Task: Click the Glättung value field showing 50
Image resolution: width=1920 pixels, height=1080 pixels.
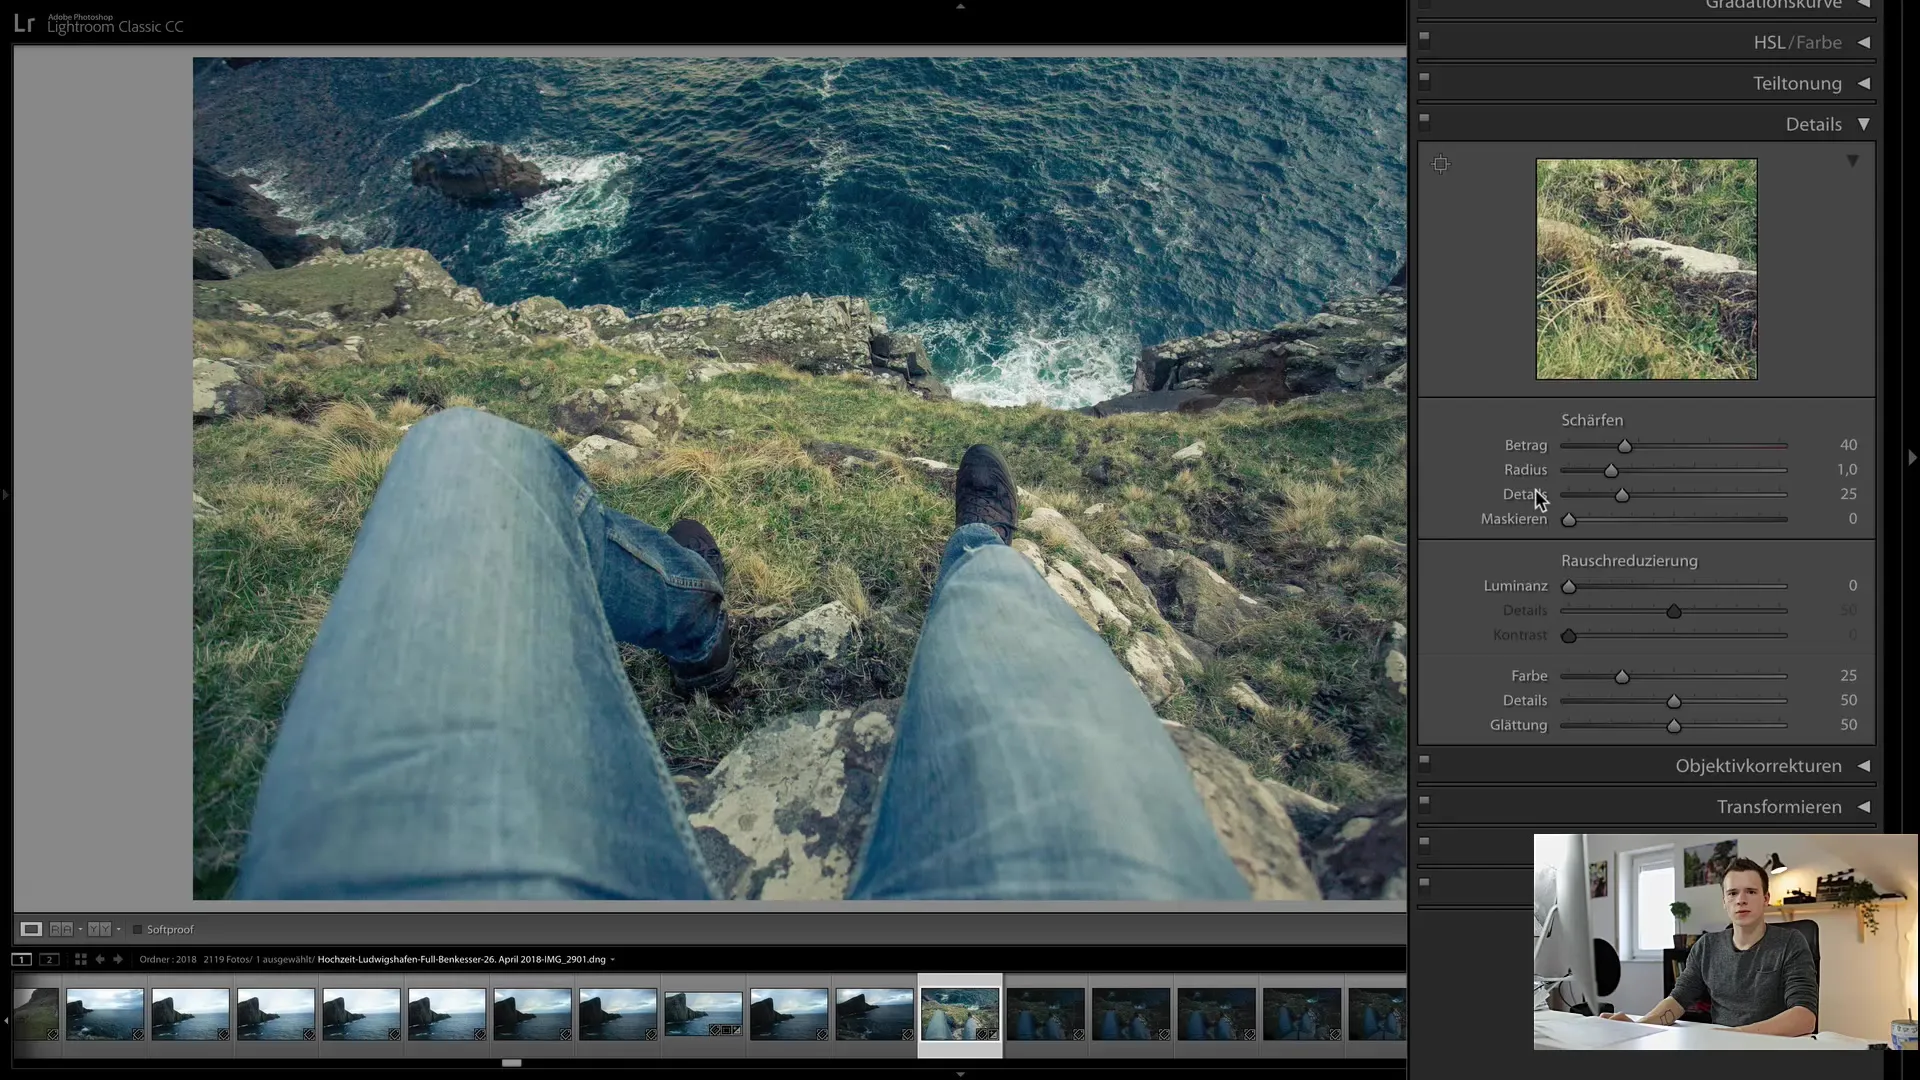Action: click(1848, 725)
